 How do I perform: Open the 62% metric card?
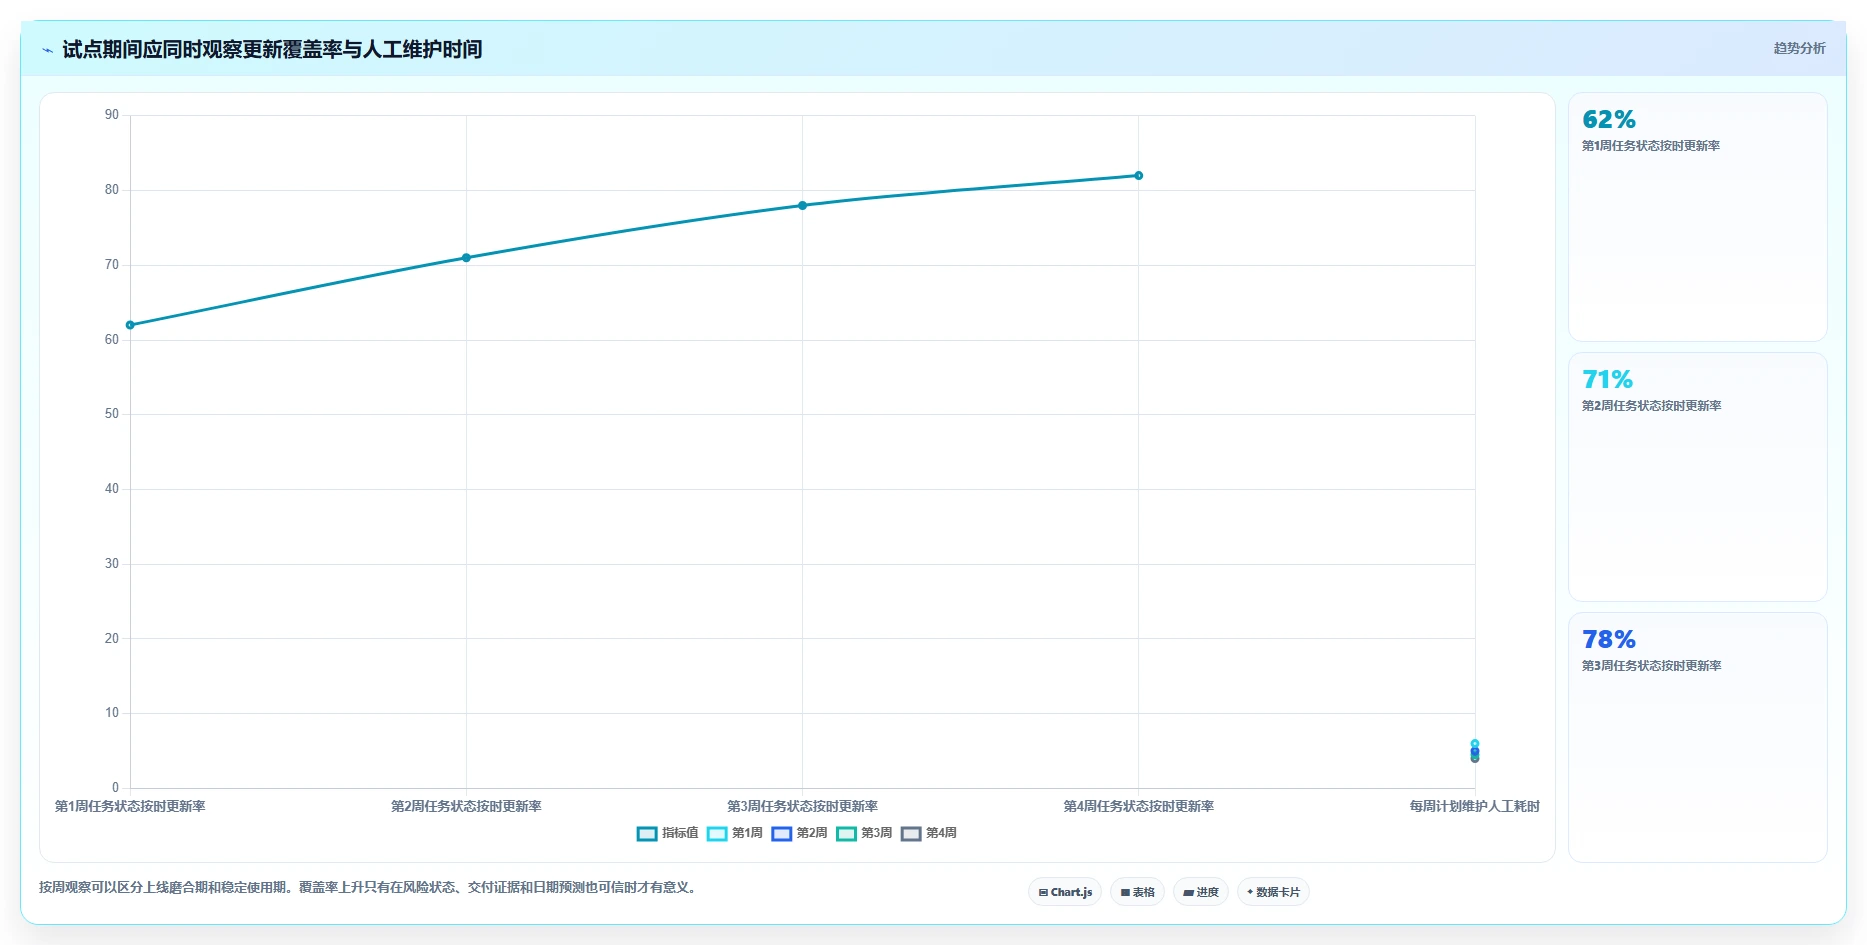coord(1697,217)
